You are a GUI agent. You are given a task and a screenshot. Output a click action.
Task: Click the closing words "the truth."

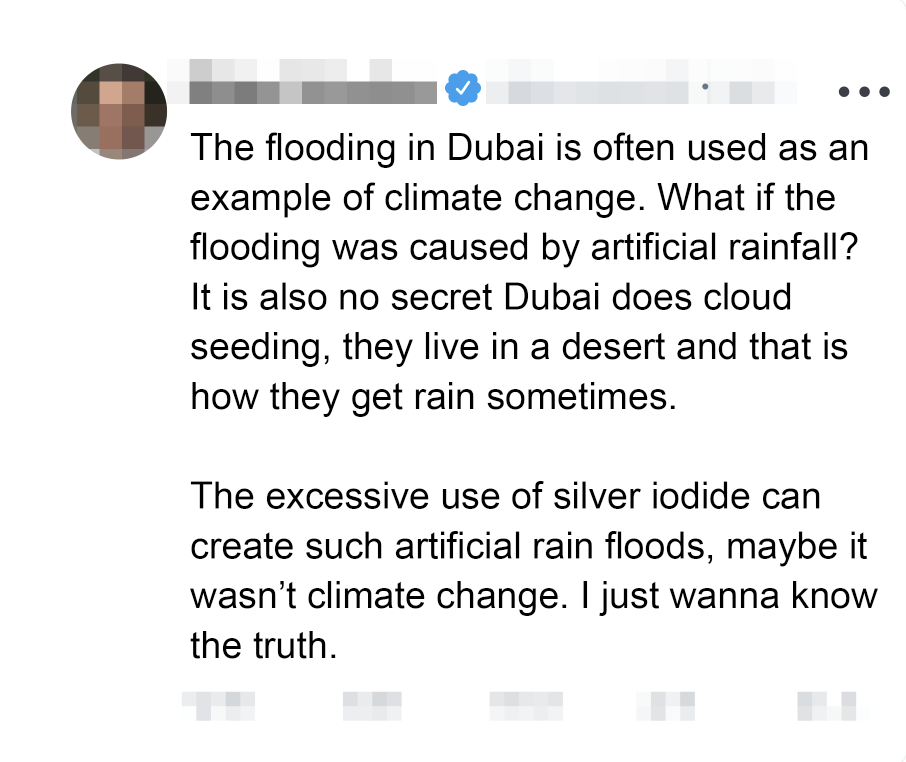point(260,645)
